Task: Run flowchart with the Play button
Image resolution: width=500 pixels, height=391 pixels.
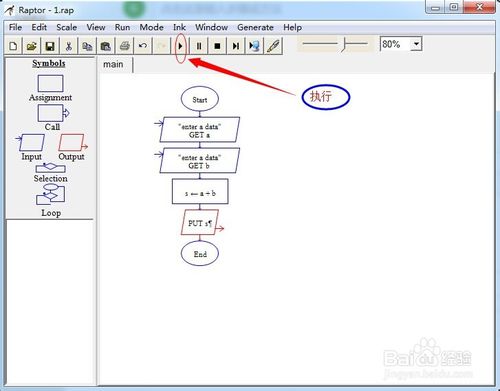Action: click(180, 46)
